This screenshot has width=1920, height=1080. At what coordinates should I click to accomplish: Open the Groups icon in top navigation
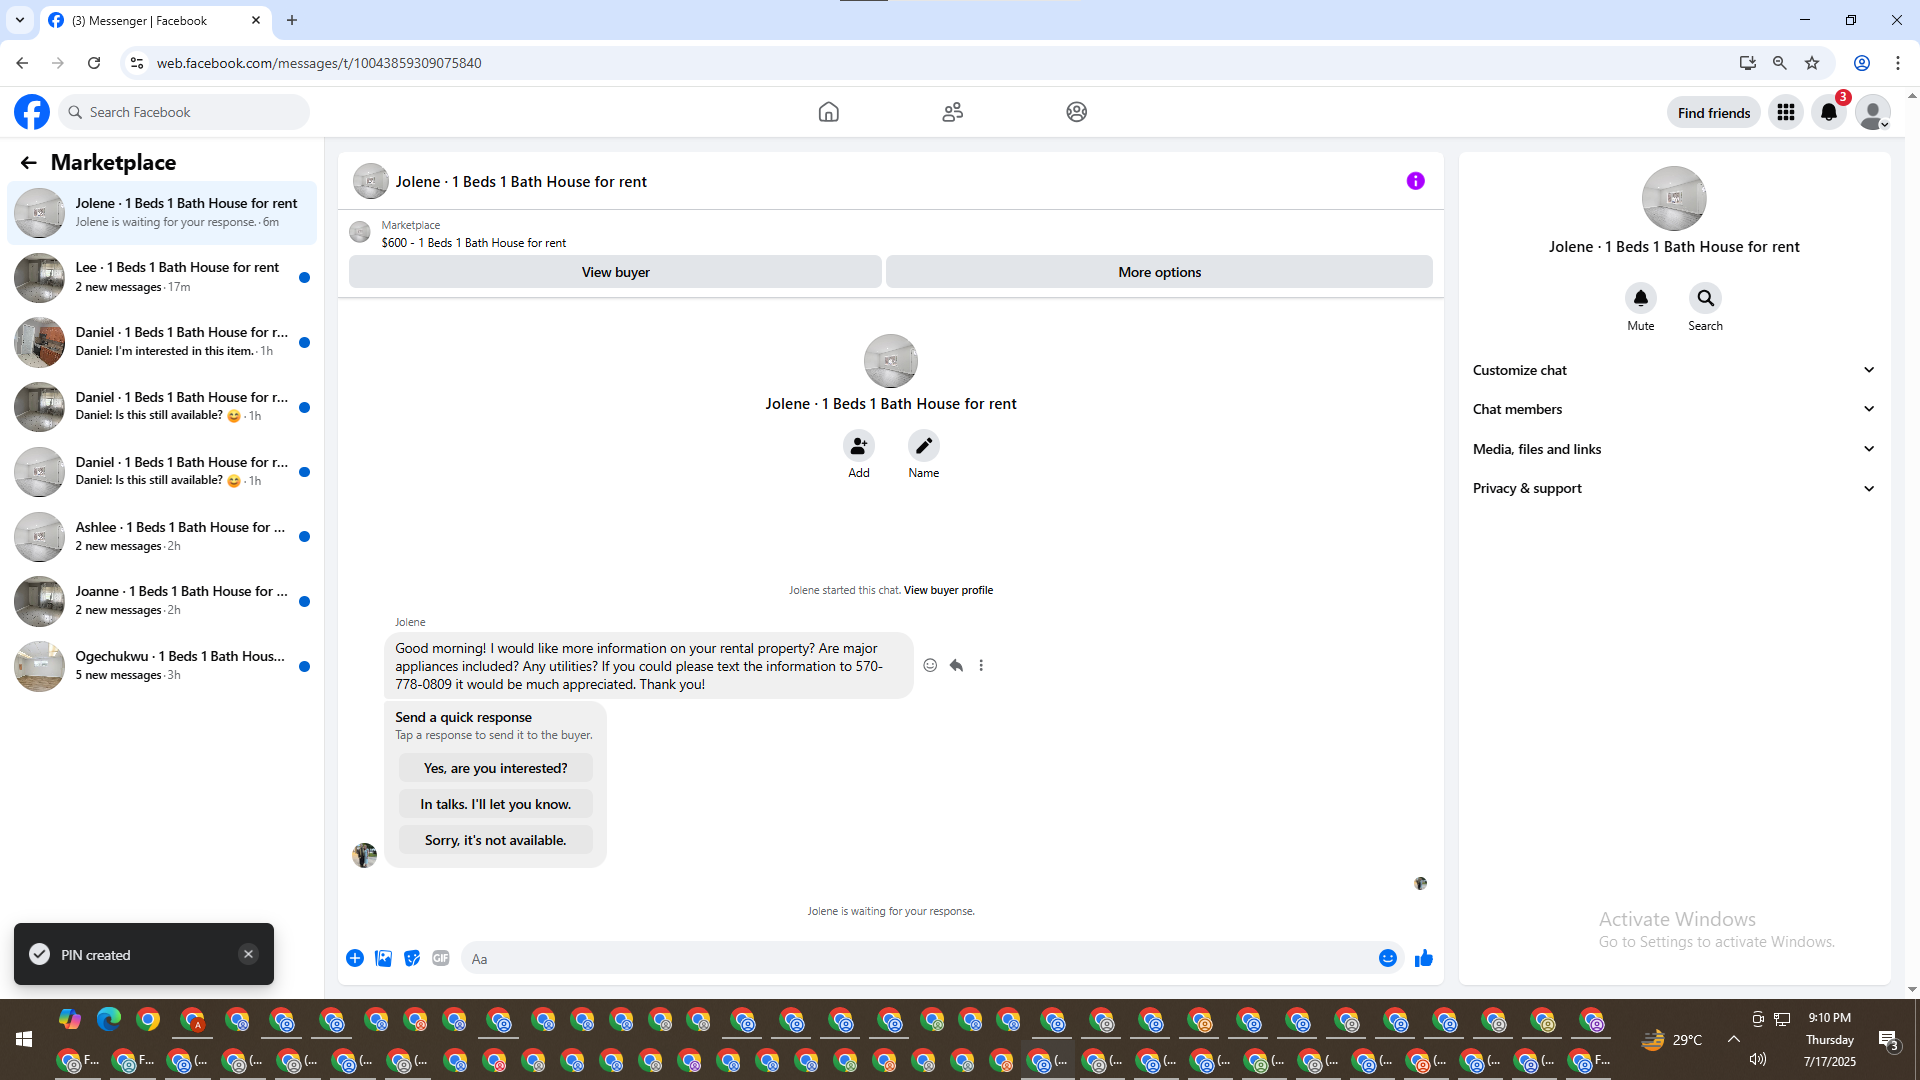coord(1076,112)
